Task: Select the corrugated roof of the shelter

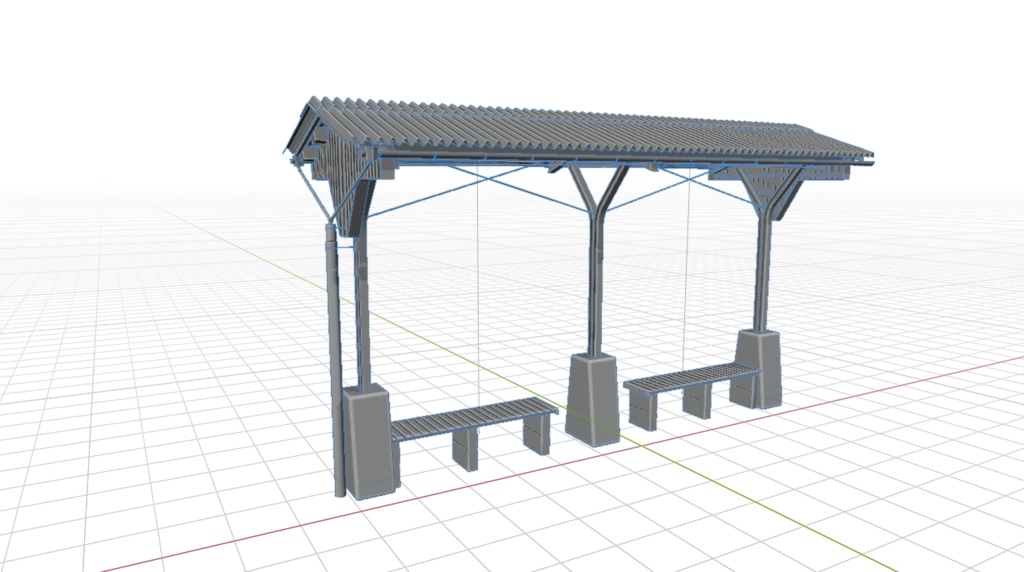Action: tap(581, 131)
